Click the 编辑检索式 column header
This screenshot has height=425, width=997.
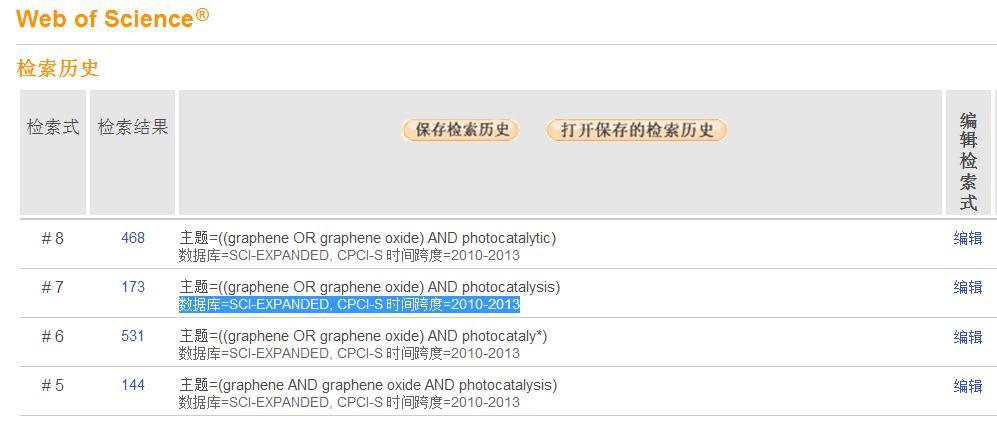coord(968,160)
